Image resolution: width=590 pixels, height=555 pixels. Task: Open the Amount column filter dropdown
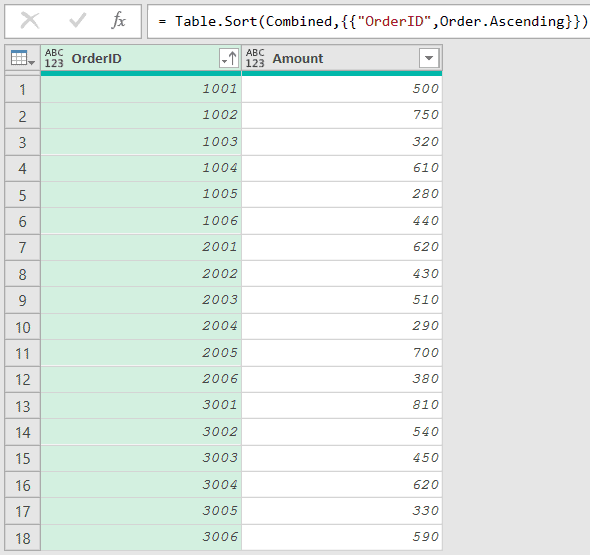click(429, 58)
